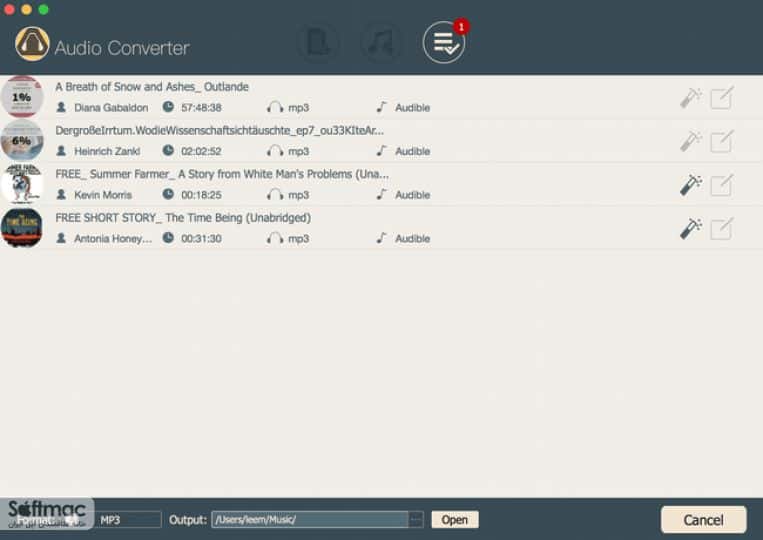
Task: Click the Audio Converter headphone logo
Action: click(x=32, y=44)
